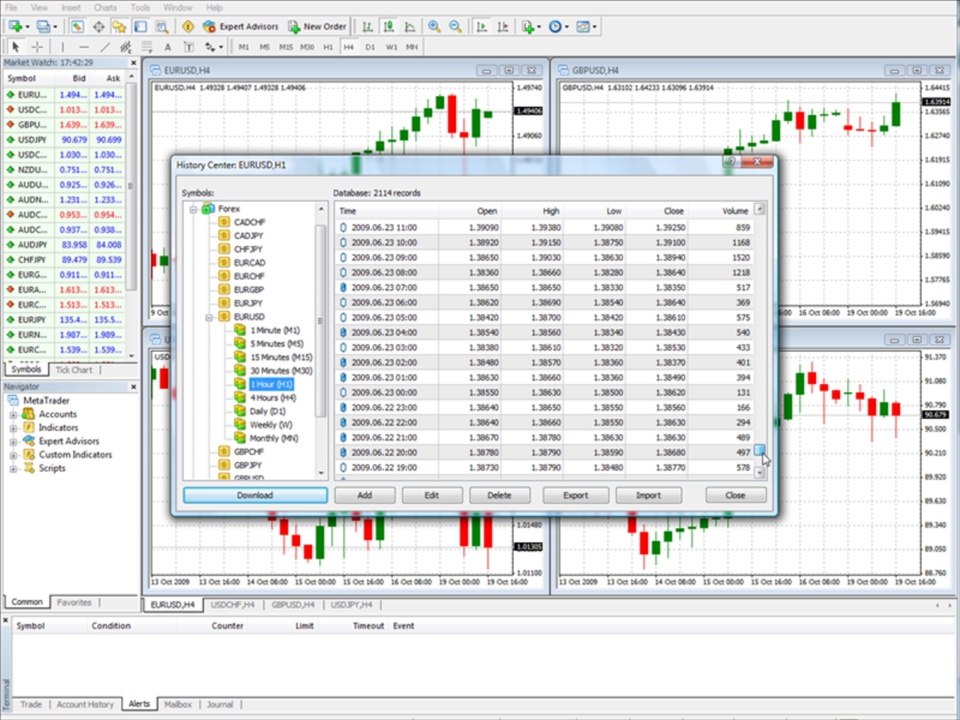This screenshot has width=960, height=720.
Task: Switch chart to MN timeframe
Action: click(x=412, y=47)
